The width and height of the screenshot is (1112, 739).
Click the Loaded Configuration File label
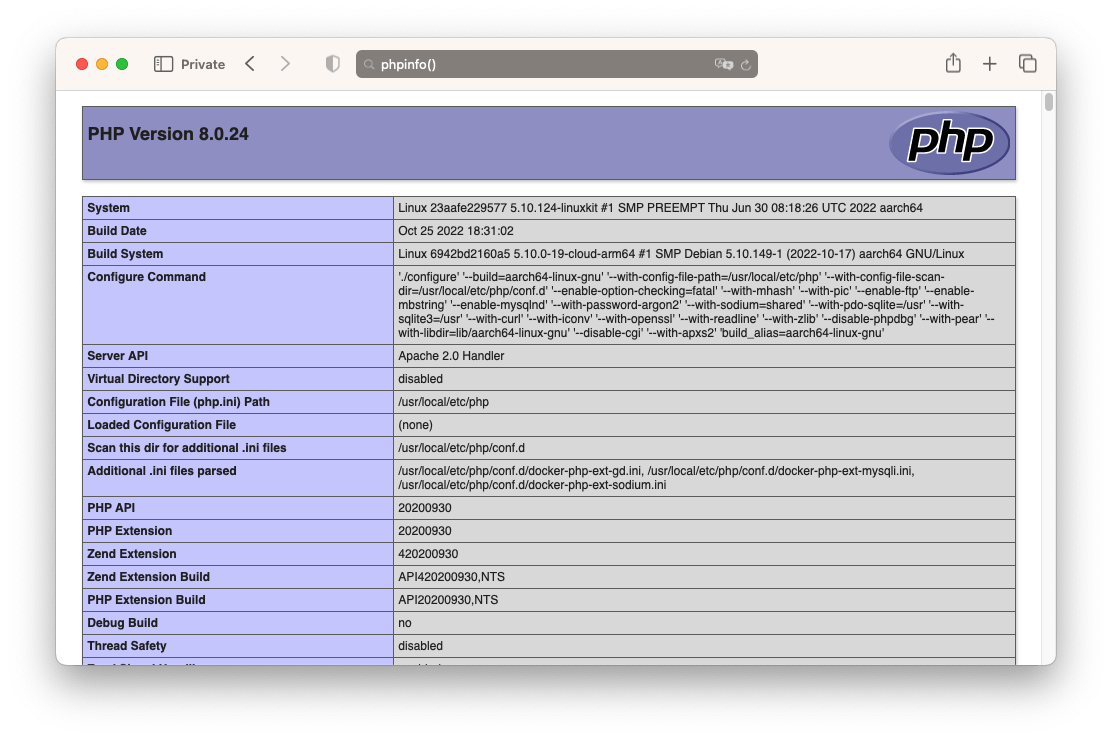(x=161, y=425)
